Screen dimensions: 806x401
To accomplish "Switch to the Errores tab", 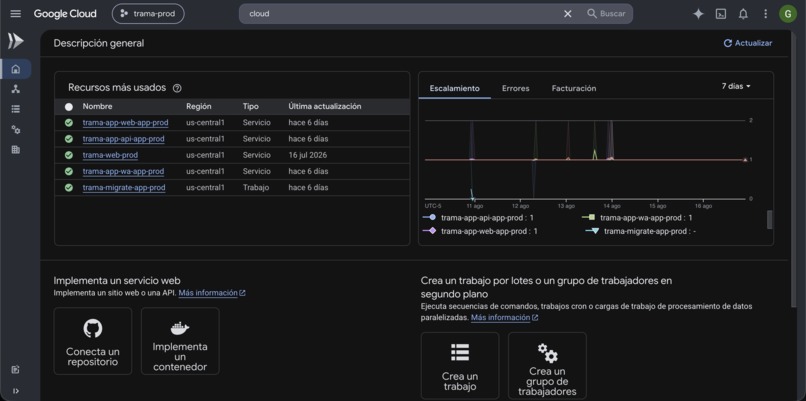I will (x=516, y=88).
